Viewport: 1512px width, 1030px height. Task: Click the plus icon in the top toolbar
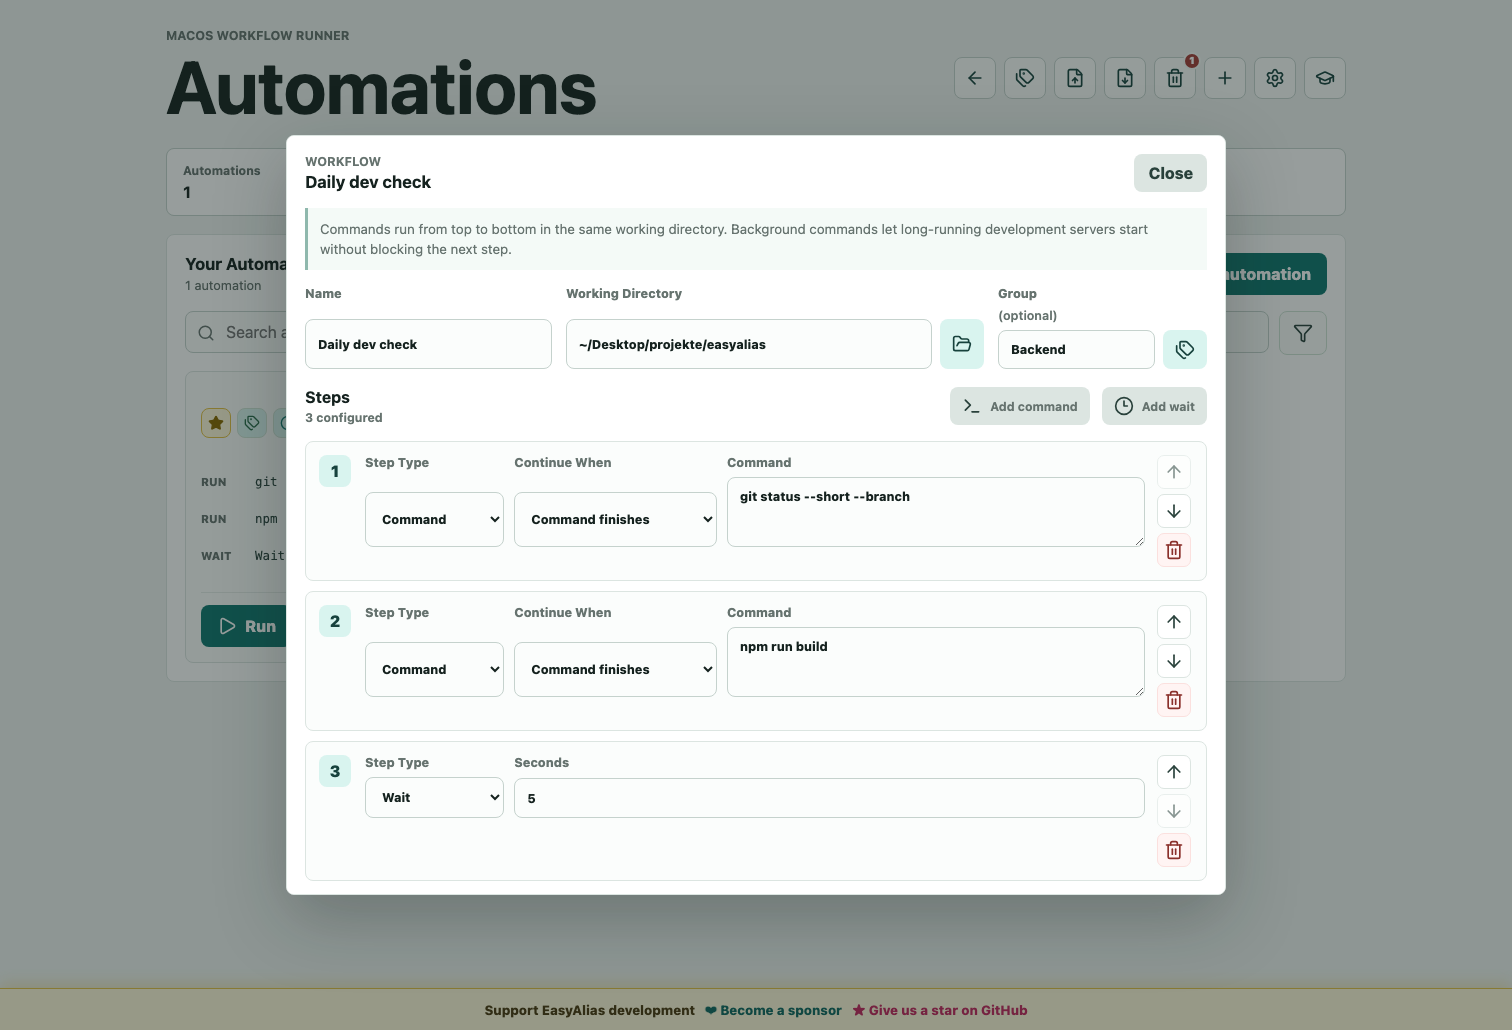(1225, 78)
